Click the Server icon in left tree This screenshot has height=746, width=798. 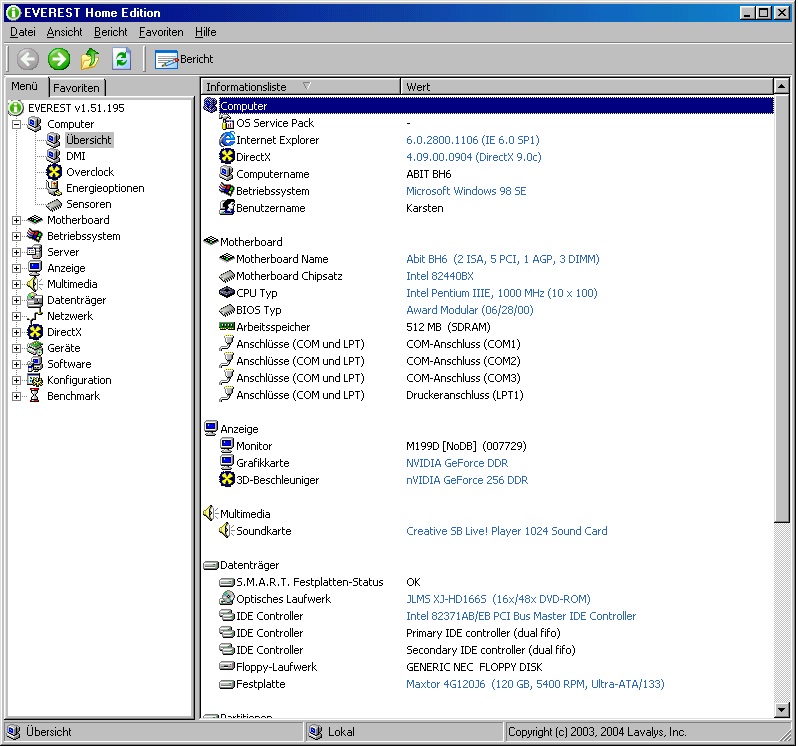pyautogui.click(x=35, y=252)
